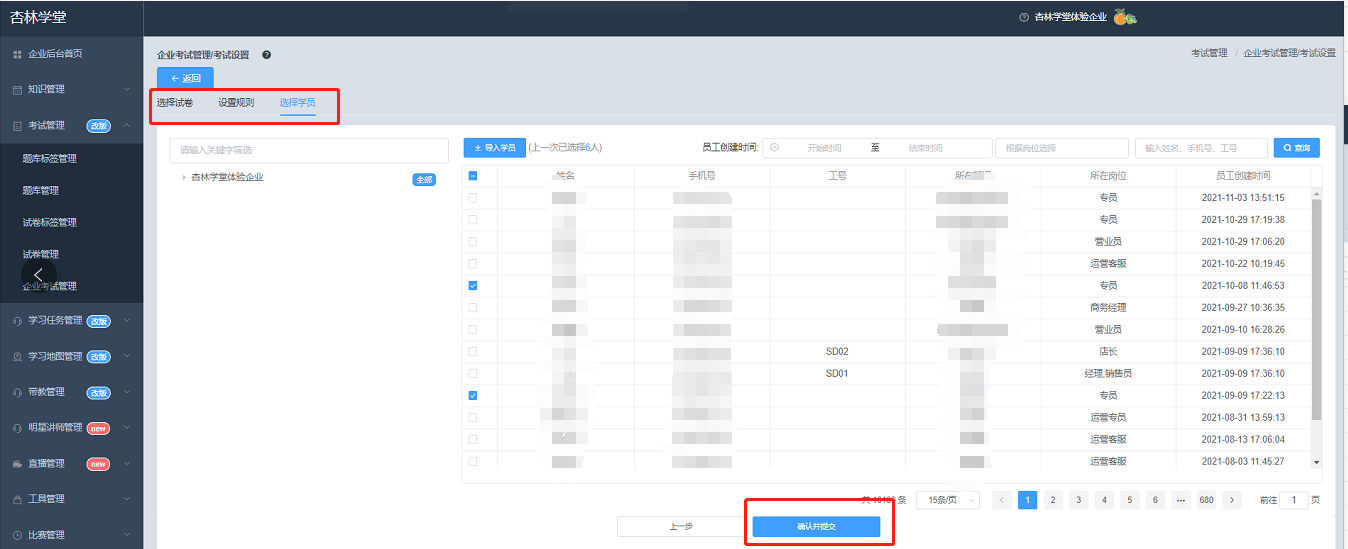Open the fruit avatar in top header
Image resolution: width=1348 pixels, height=549 pixels.
point(1124,17)
